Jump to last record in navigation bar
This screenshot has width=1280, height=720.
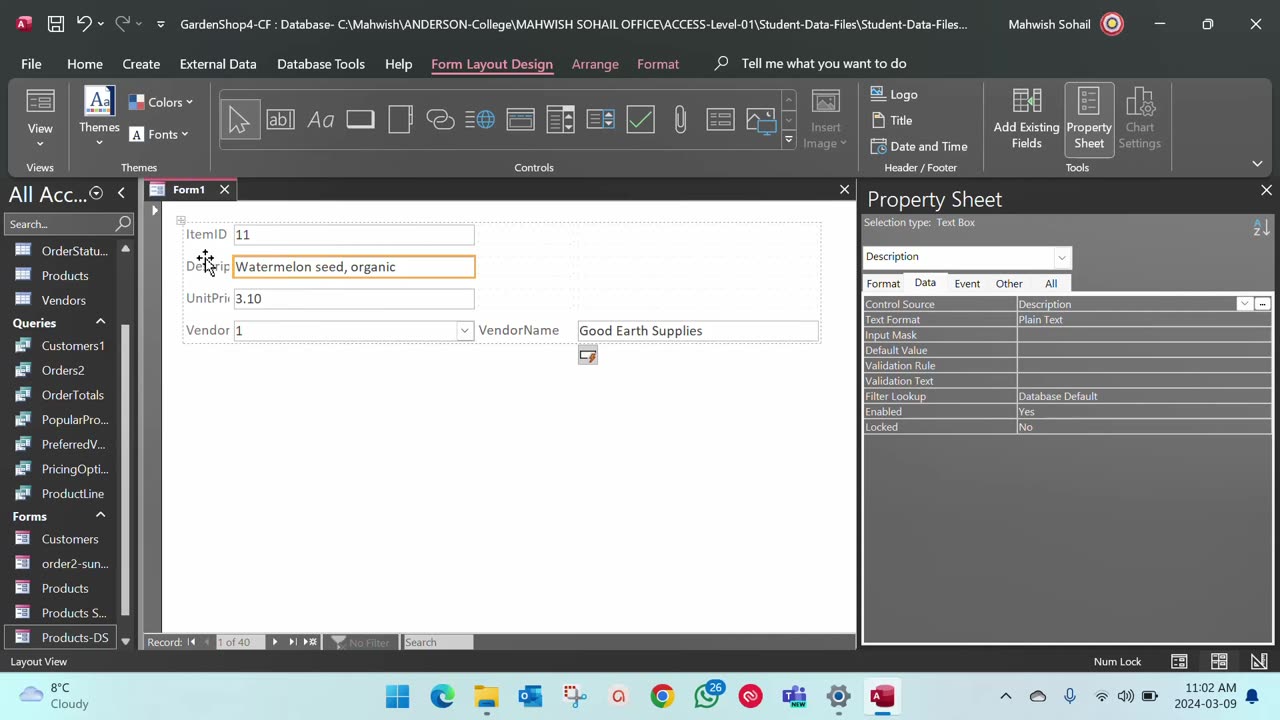click(x=292, y=642)
